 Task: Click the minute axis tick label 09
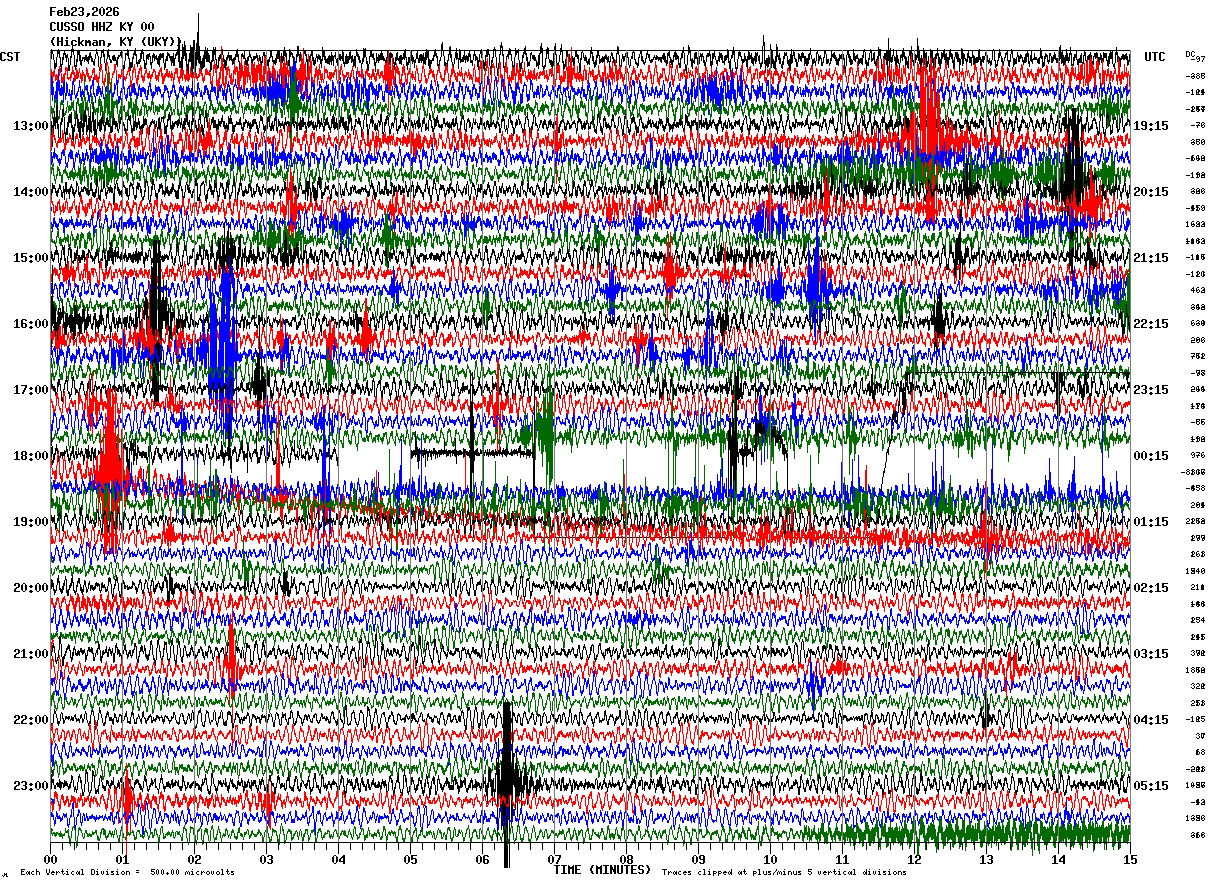(x=698, y=860)
